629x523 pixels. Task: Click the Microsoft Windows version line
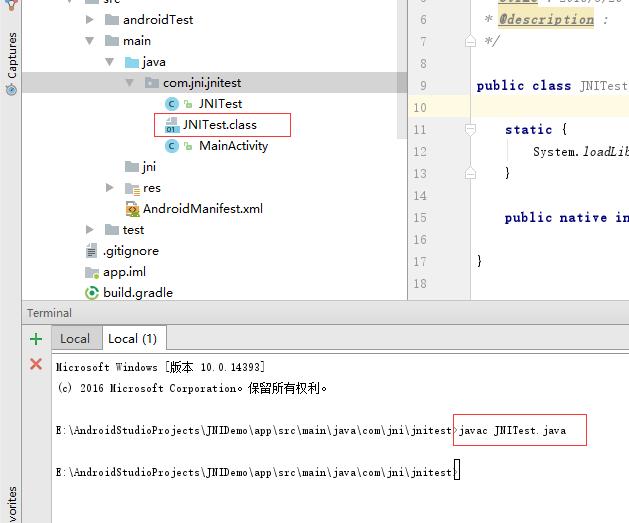click(x=160, y=367)
